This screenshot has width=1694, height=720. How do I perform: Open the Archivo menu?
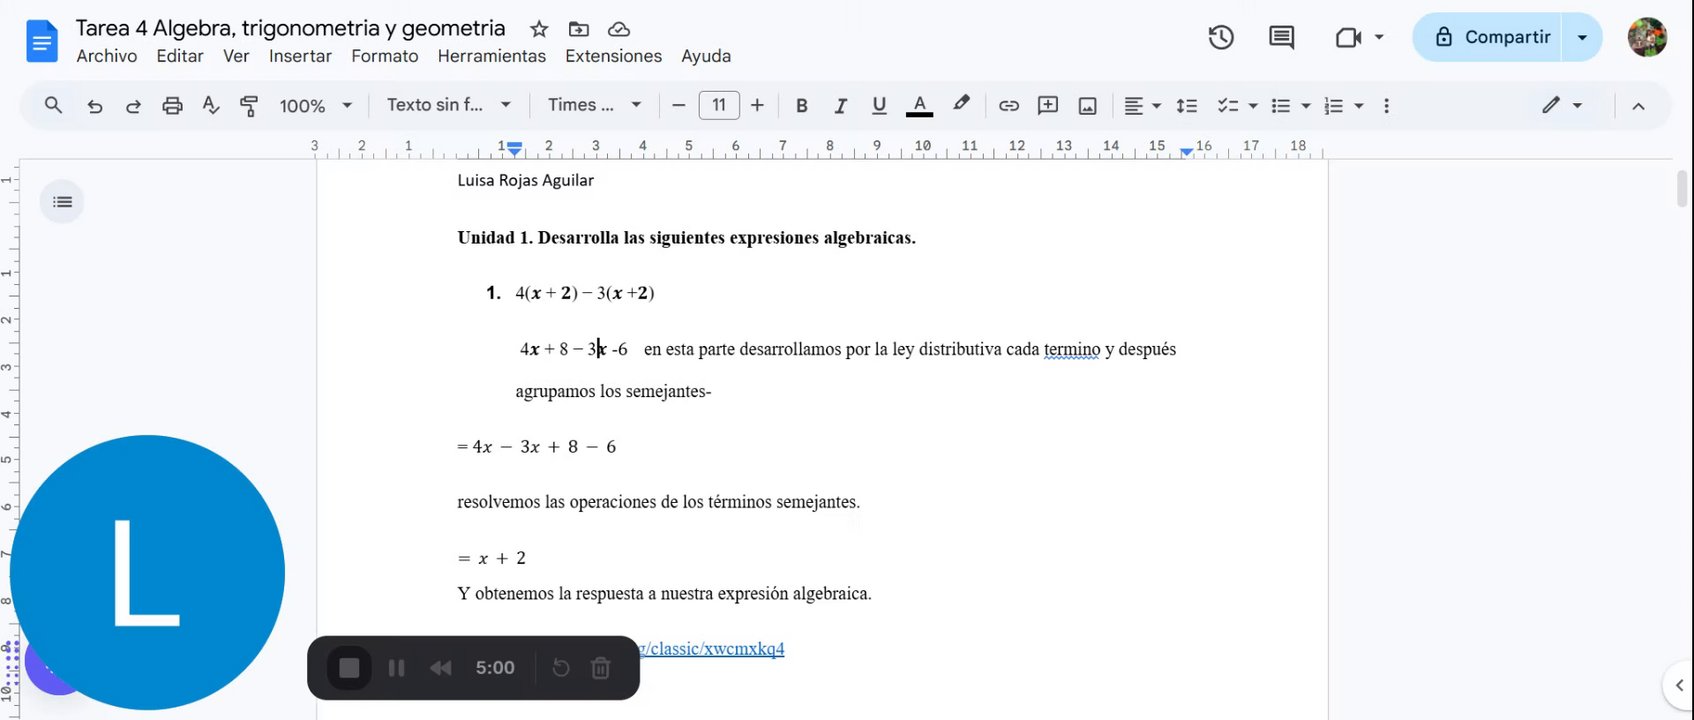[107, 56]
